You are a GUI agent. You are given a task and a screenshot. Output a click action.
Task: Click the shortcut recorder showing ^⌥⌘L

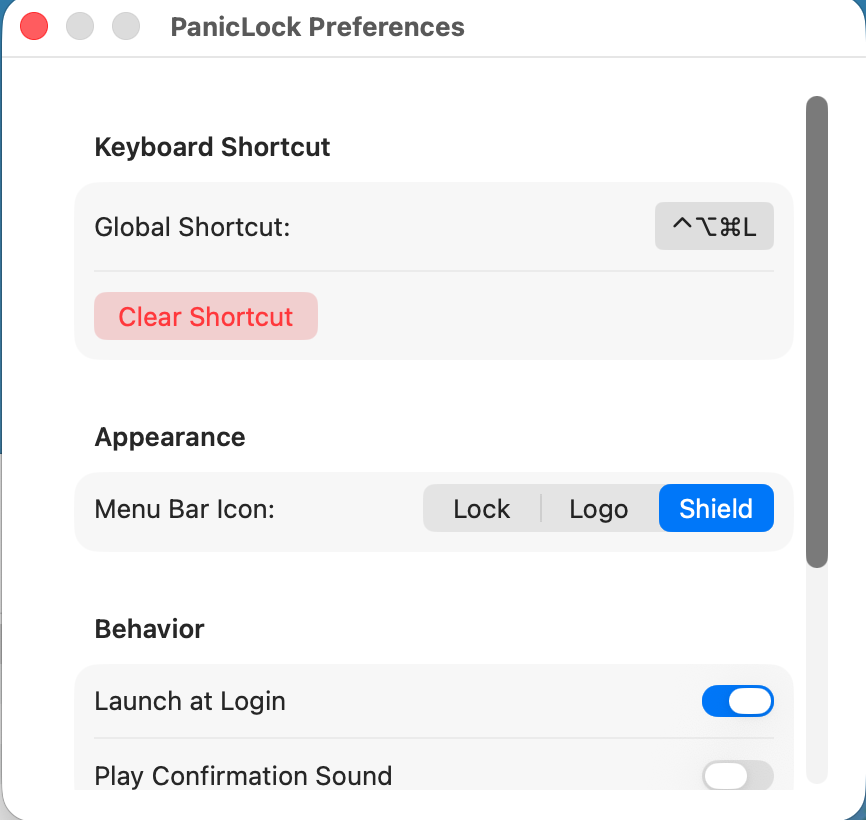click(x=713, y=226)
